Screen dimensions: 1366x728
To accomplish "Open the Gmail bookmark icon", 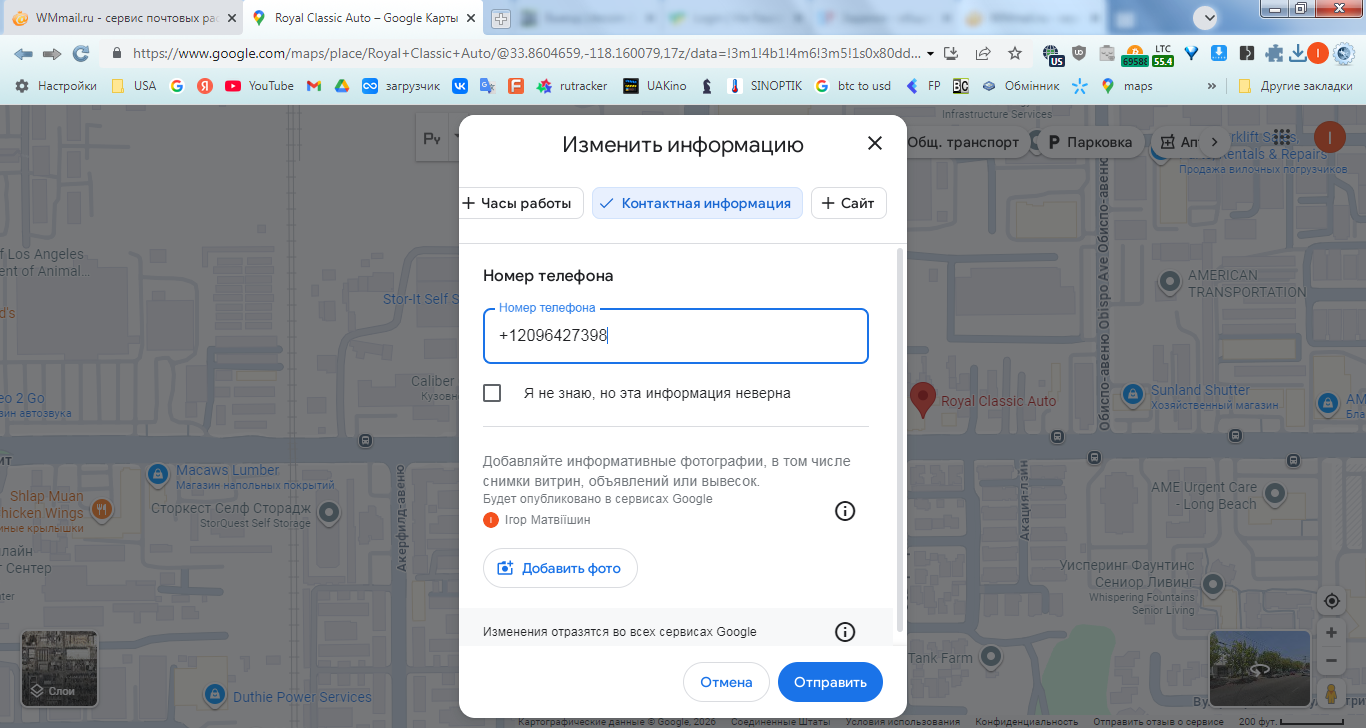I will coord(313,86).
